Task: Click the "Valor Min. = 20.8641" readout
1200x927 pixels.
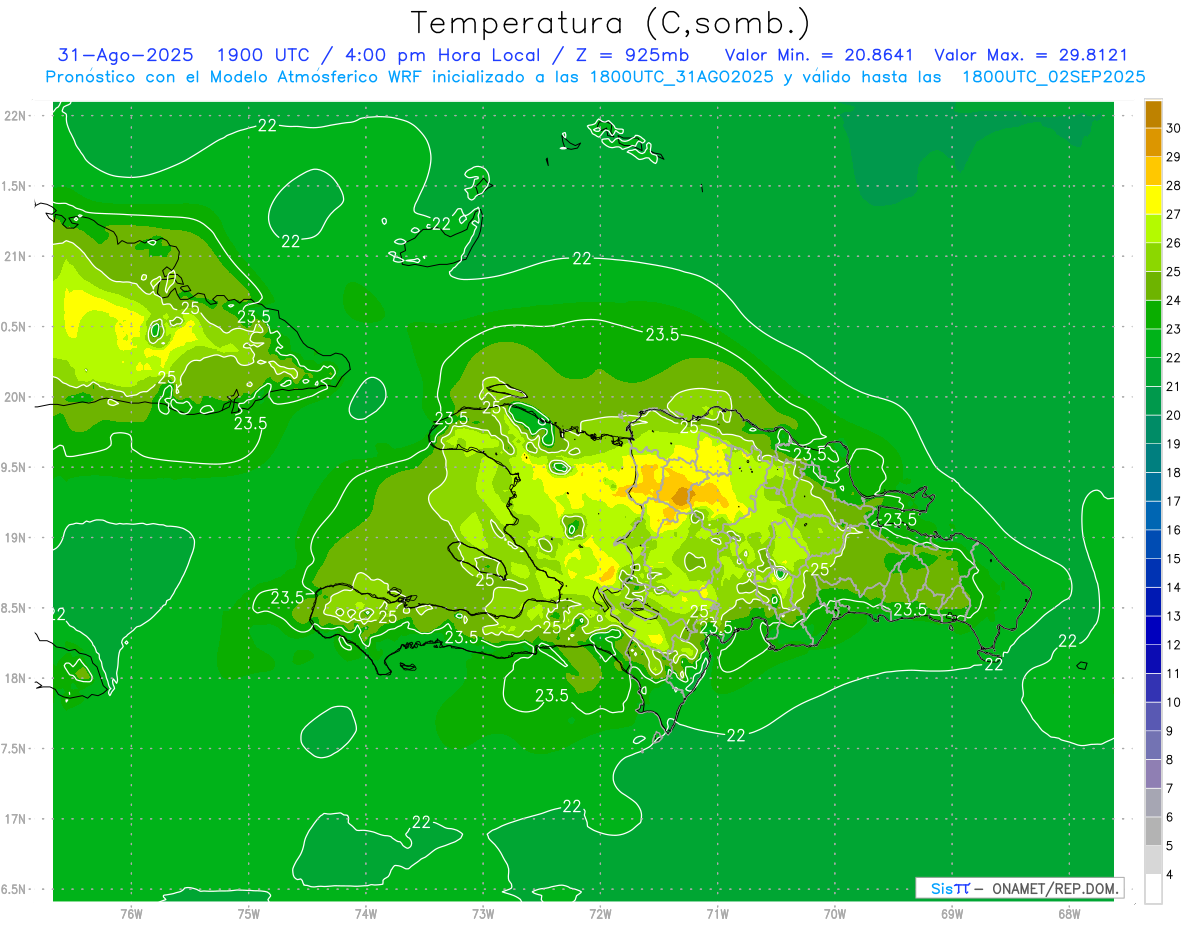Action: pos(819,55)
